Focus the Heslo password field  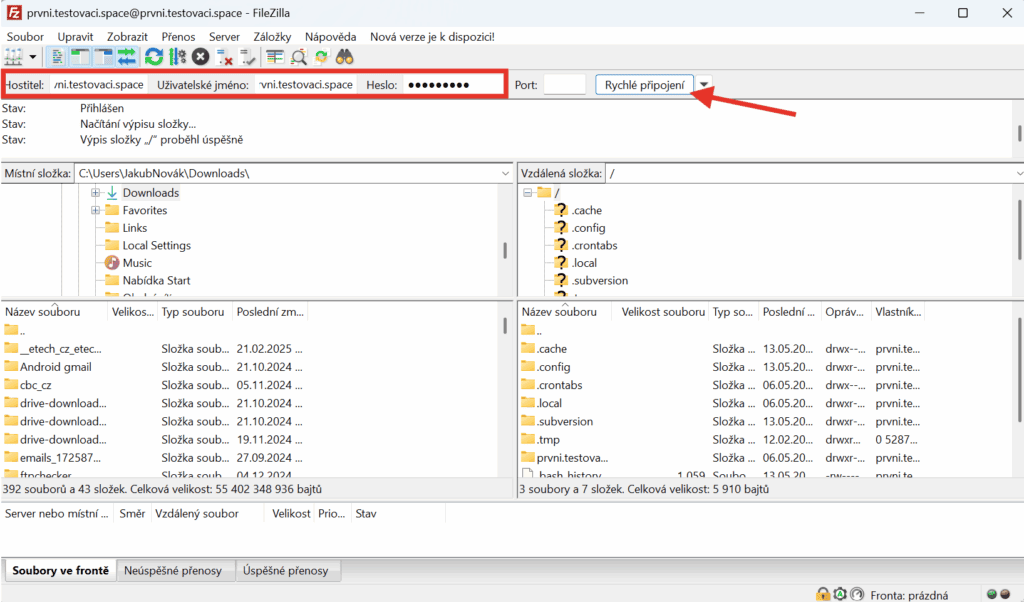452,85
